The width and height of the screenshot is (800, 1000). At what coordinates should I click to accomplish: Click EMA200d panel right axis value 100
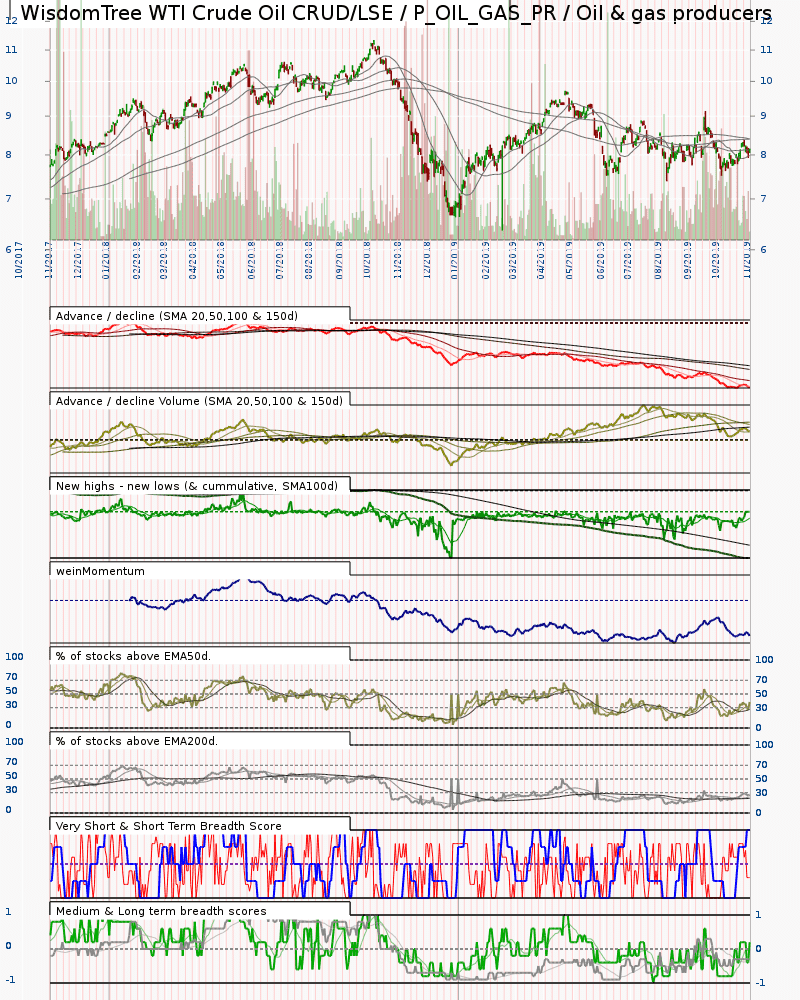[764, 745]
